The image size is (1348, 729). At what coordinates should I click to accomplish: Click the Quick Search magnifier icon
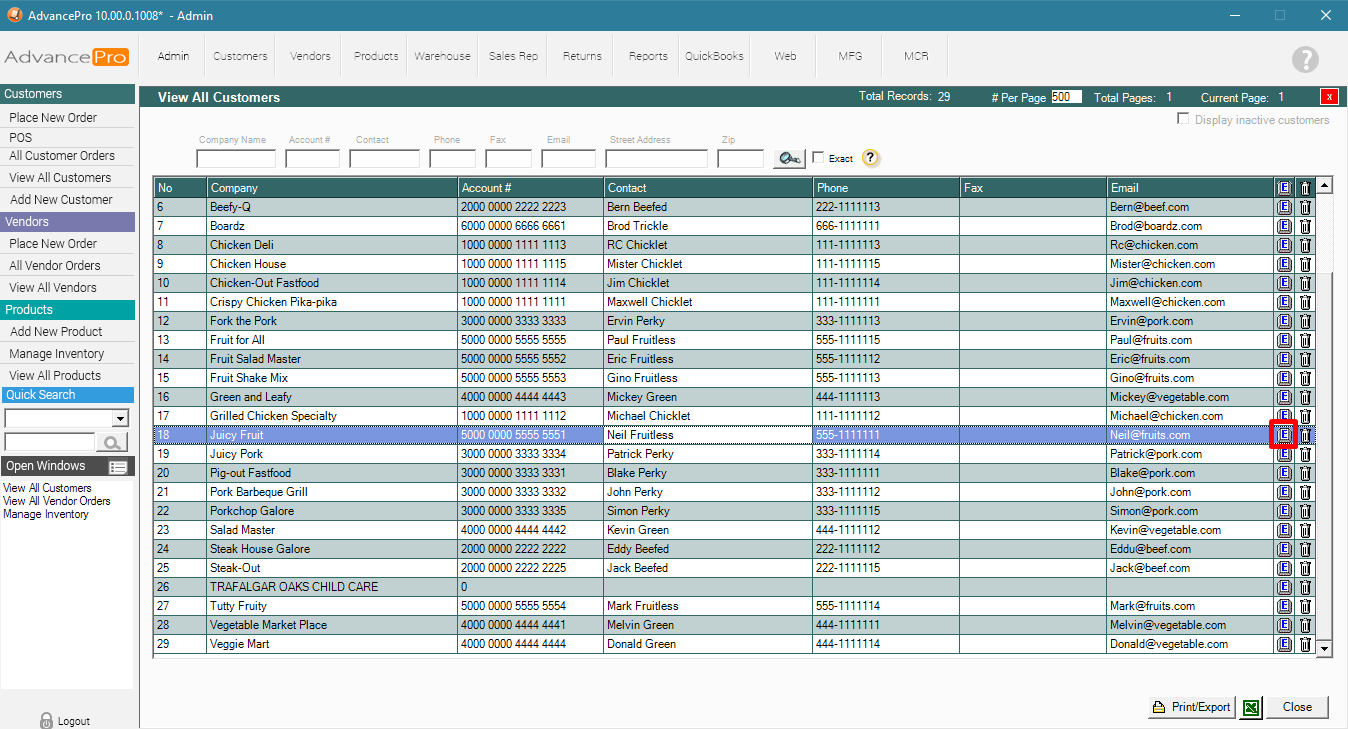coord(112,442)
